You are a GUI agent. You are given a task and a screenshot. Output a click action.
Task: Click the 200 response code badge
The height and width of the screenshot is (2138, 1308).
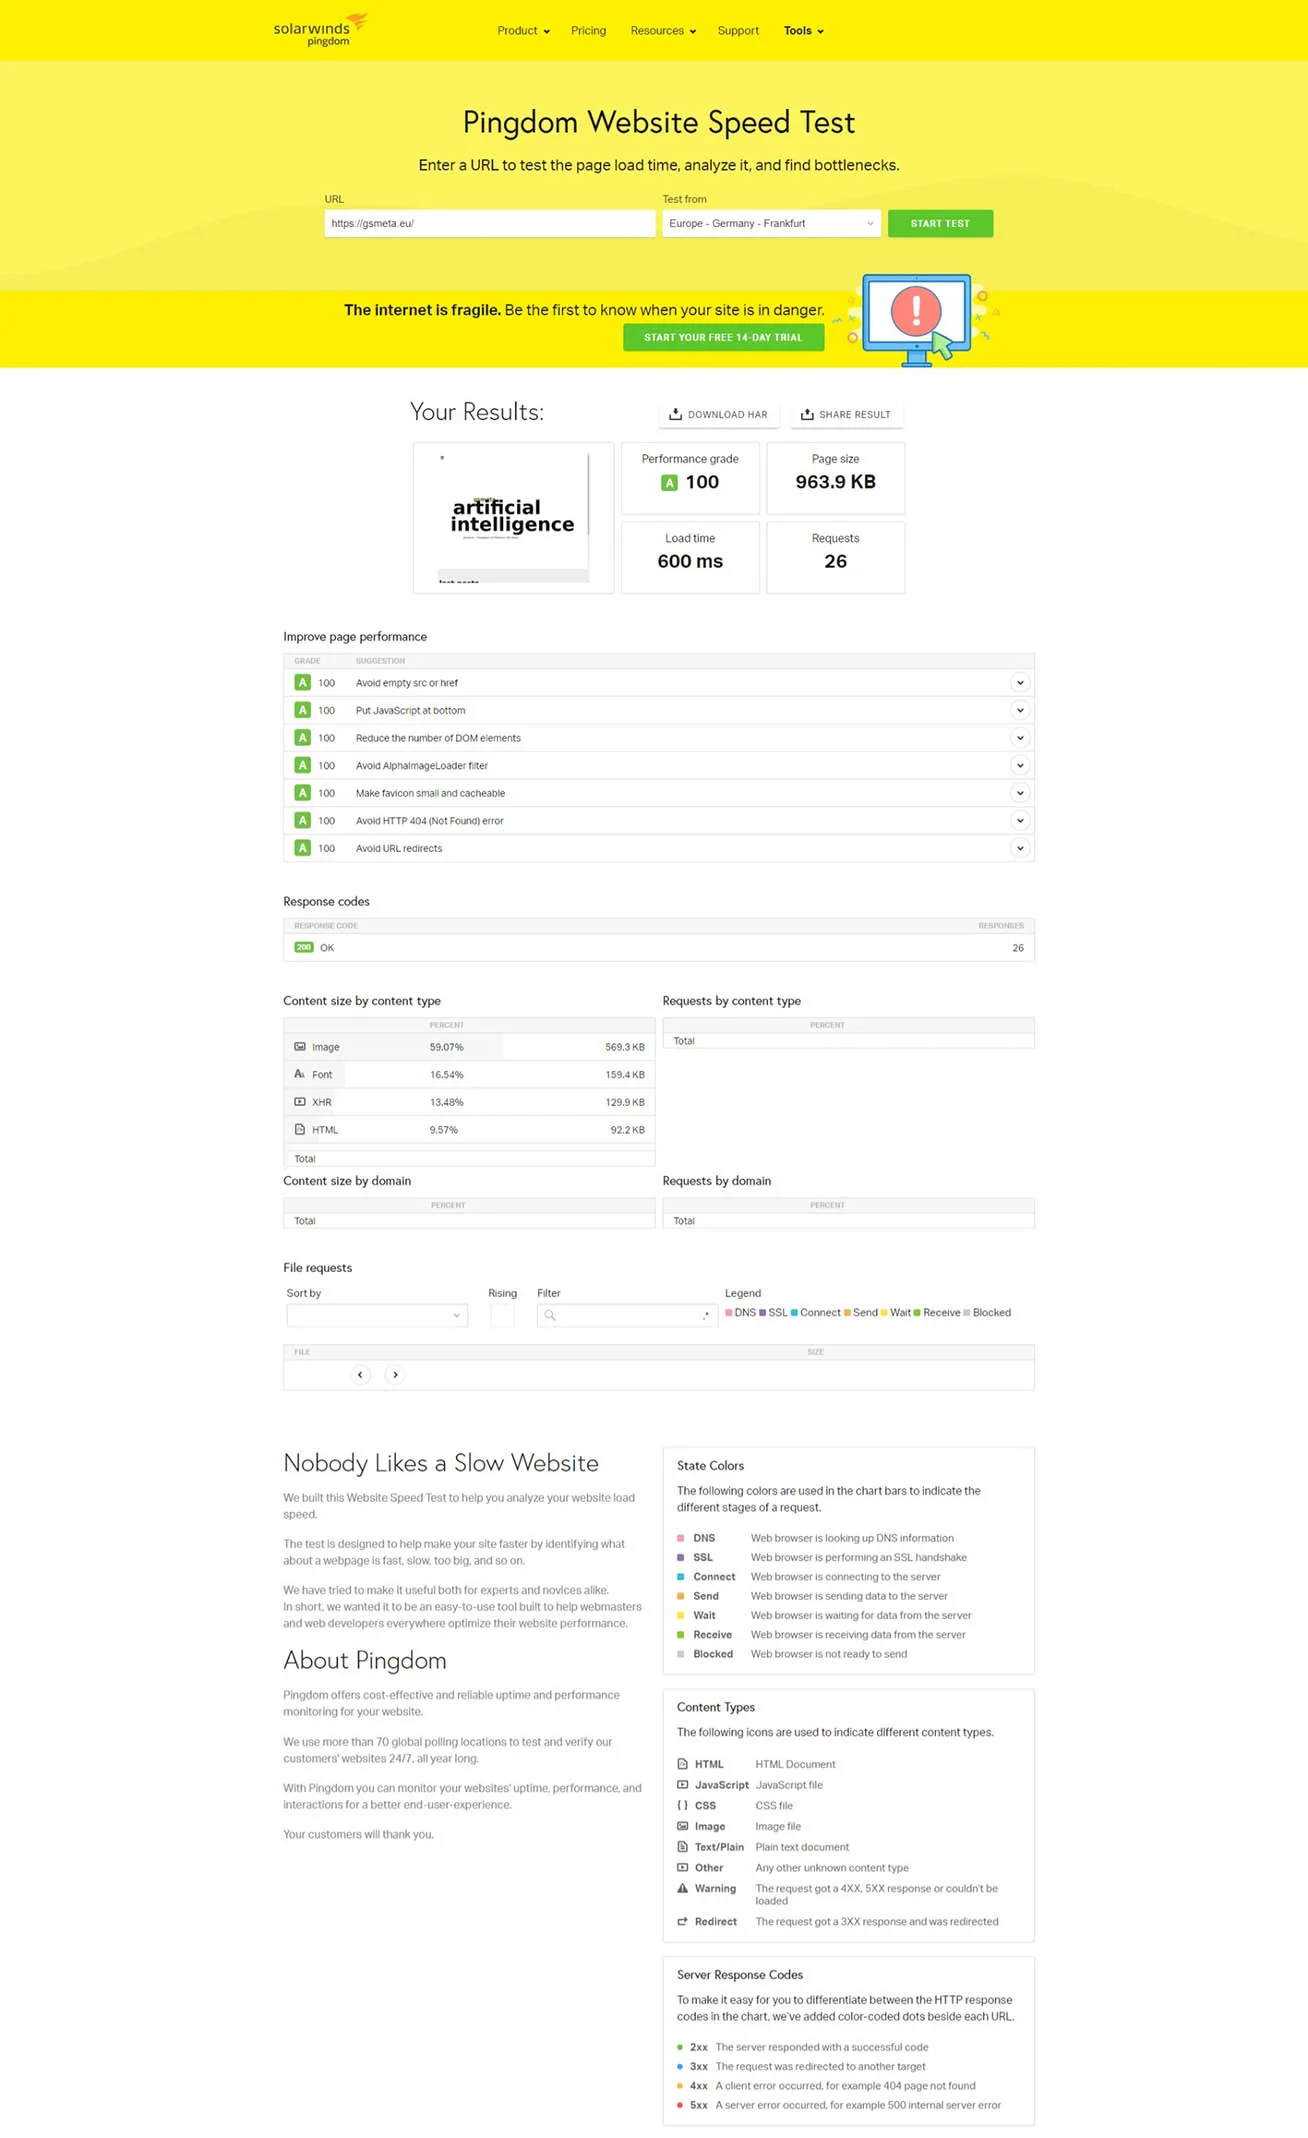point(303,947)
